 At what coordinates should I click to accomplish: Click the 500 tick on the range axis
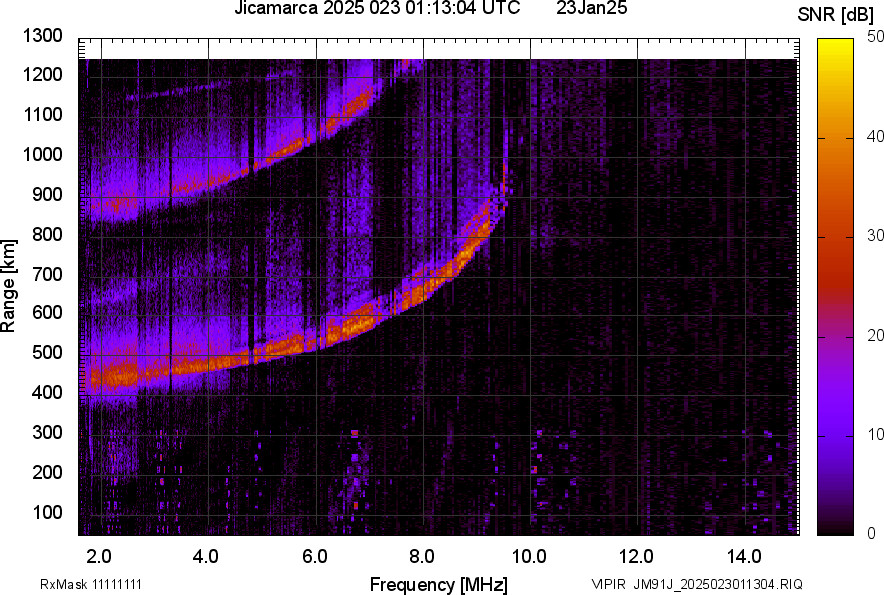pos(46,353)
